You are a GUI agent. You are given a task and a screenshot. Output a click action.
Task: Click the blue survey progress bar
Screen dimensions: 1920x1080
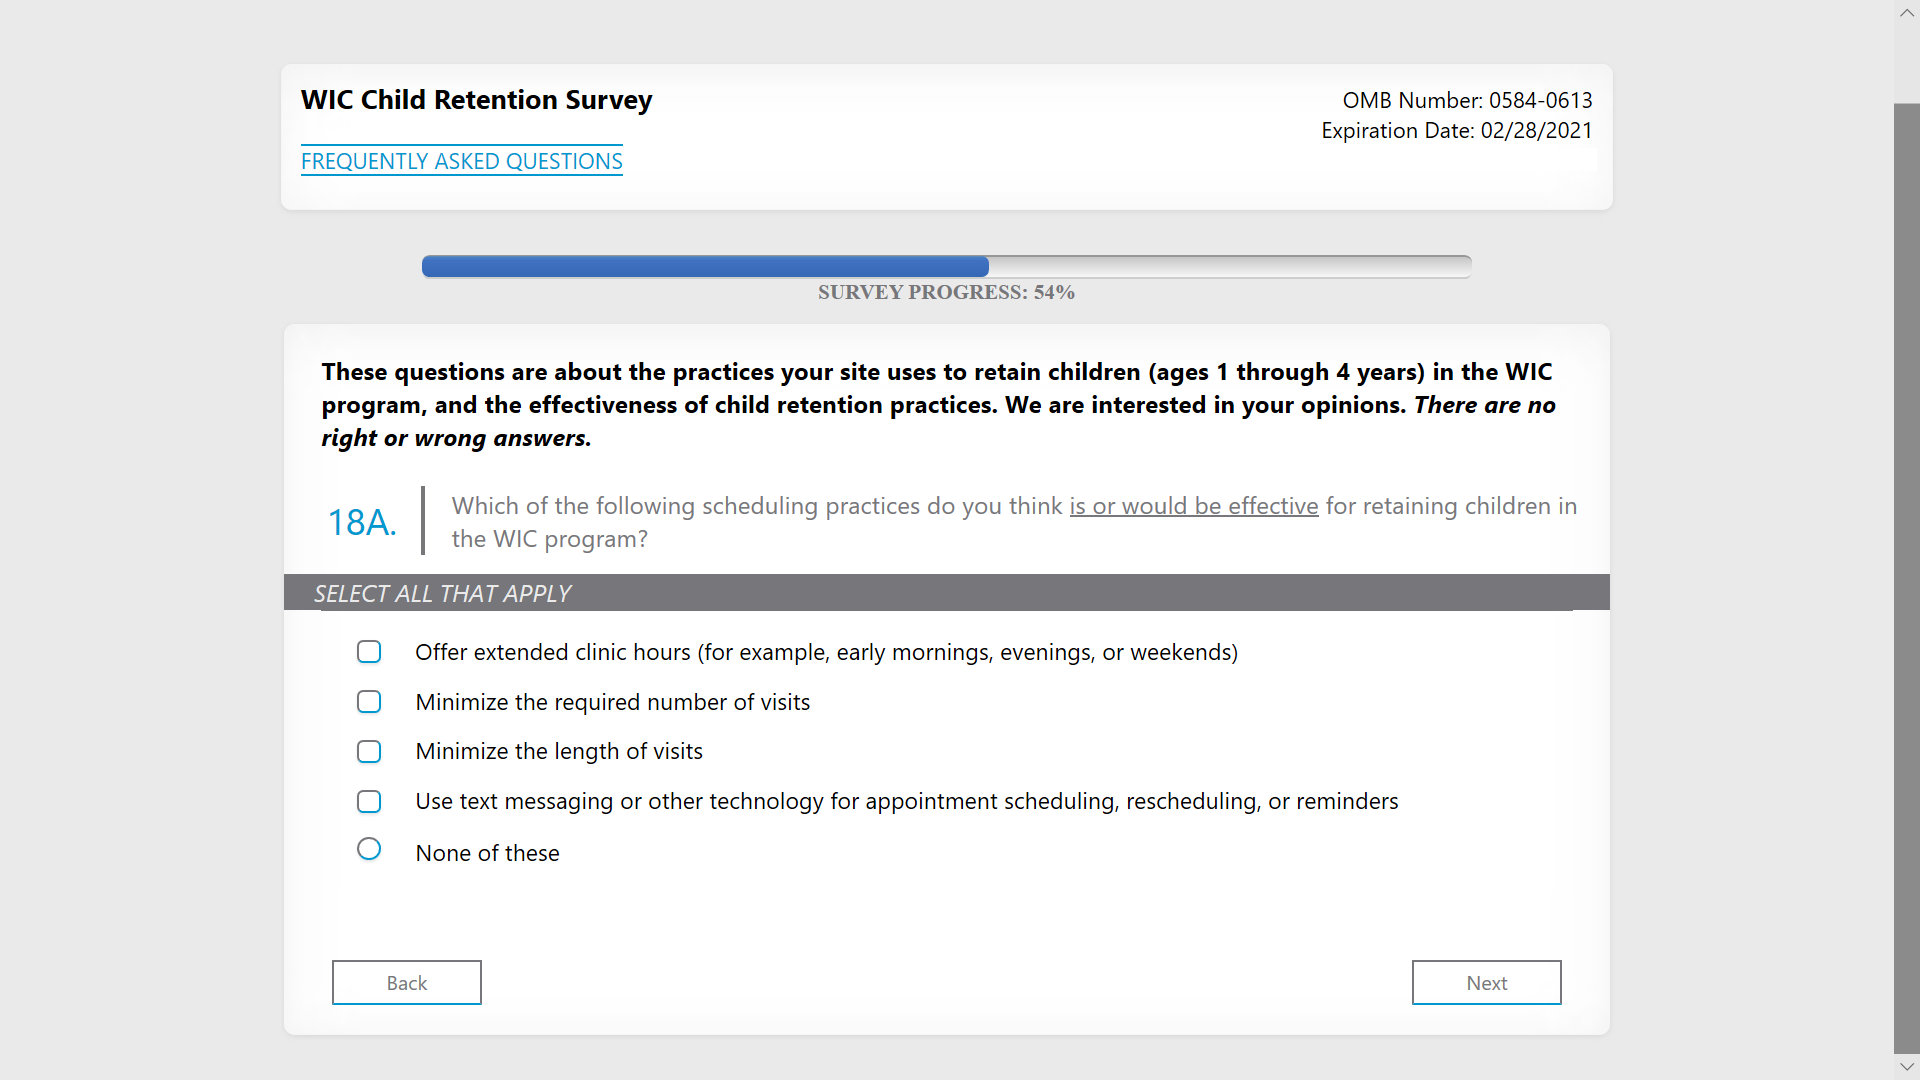click(x=705, y=266)
